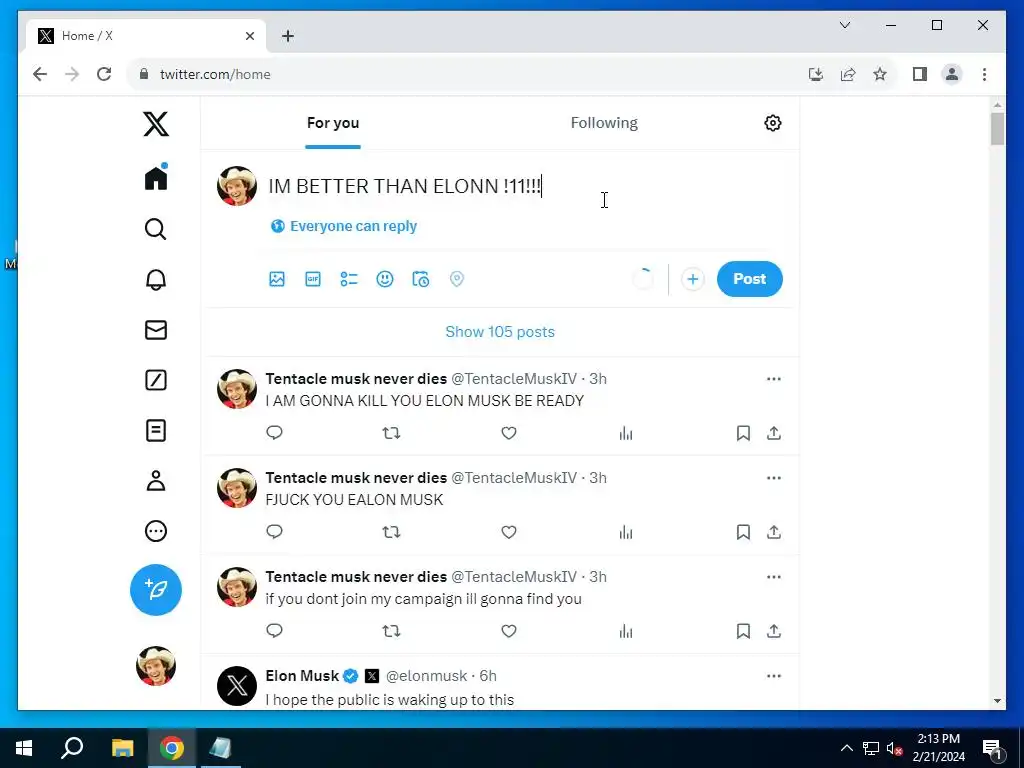The width and height of the screenshot is (1024, 768).
Task: Switch to the Following tab
Action: click(604, 123)
